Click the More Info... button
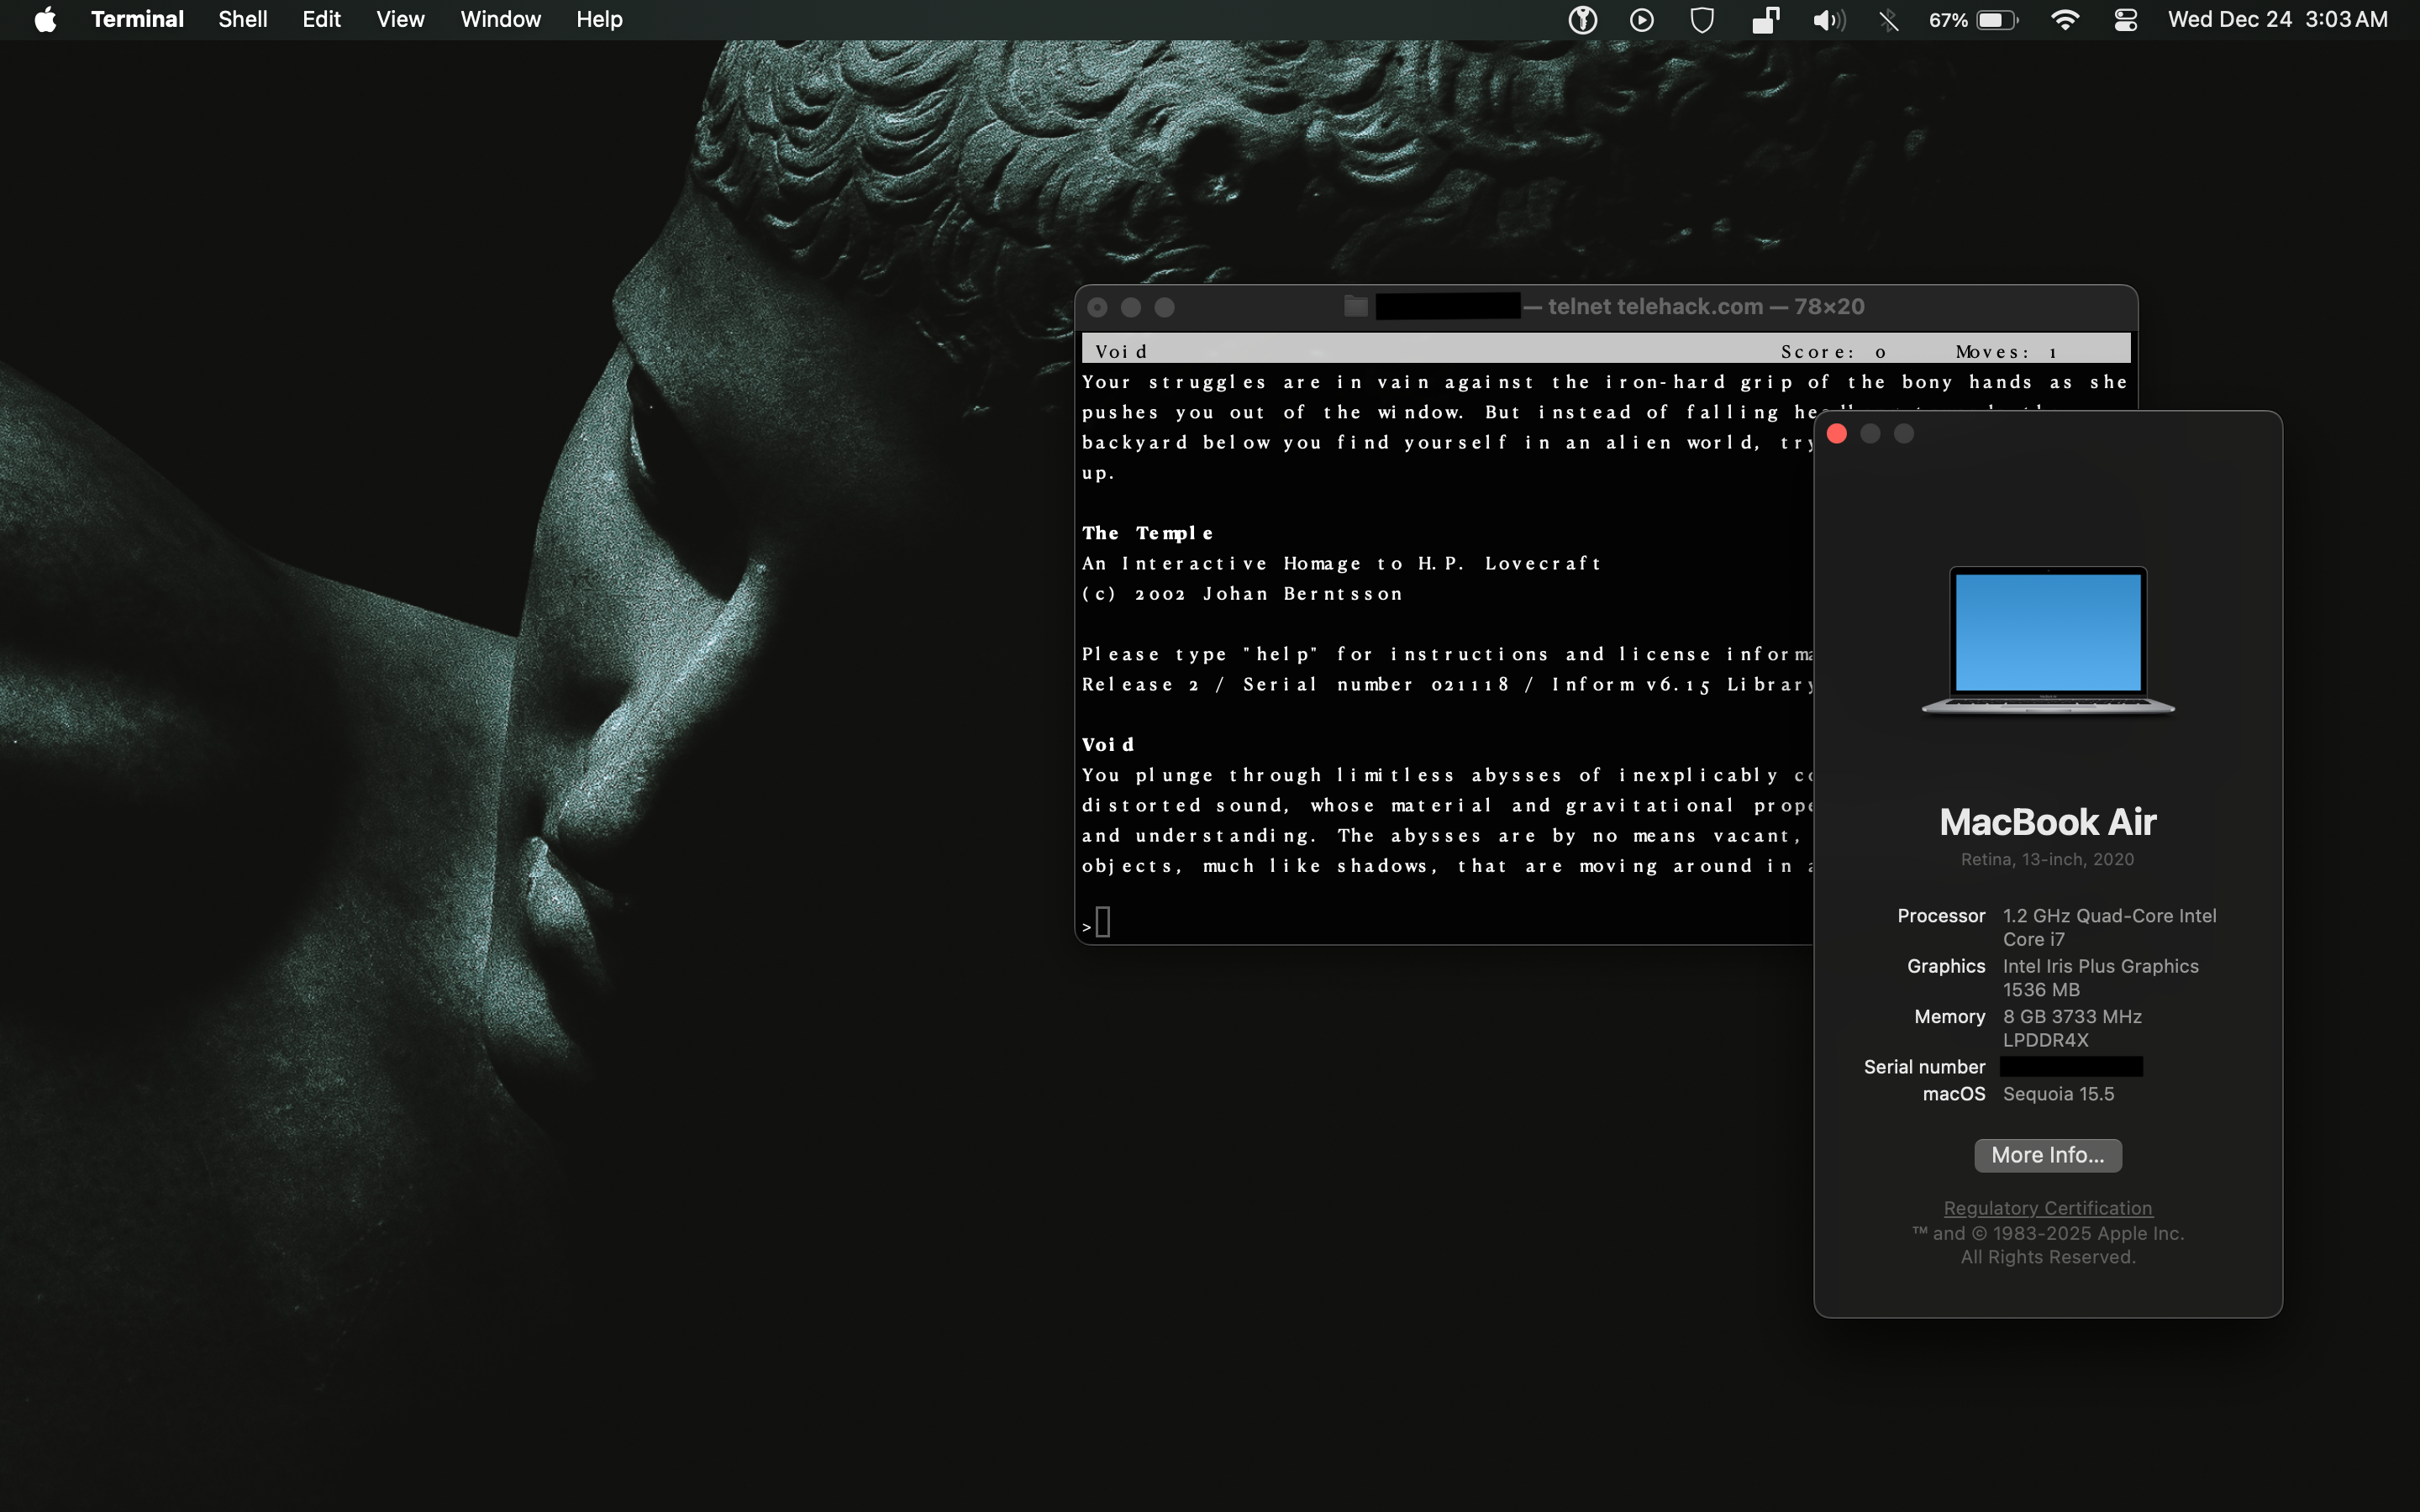This screenshot has height=1512, width=2420. (x=2047, y=1155)
